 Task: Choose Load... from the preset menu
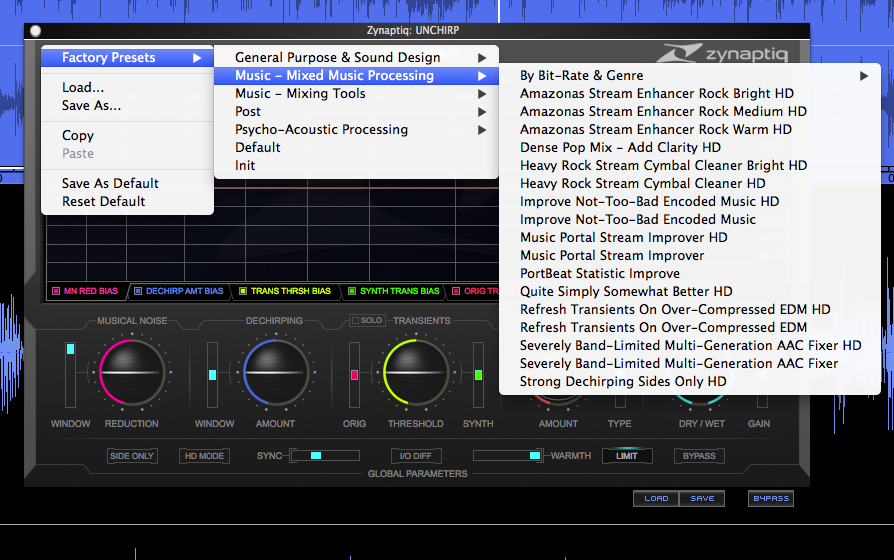click(x=128, y=87)
